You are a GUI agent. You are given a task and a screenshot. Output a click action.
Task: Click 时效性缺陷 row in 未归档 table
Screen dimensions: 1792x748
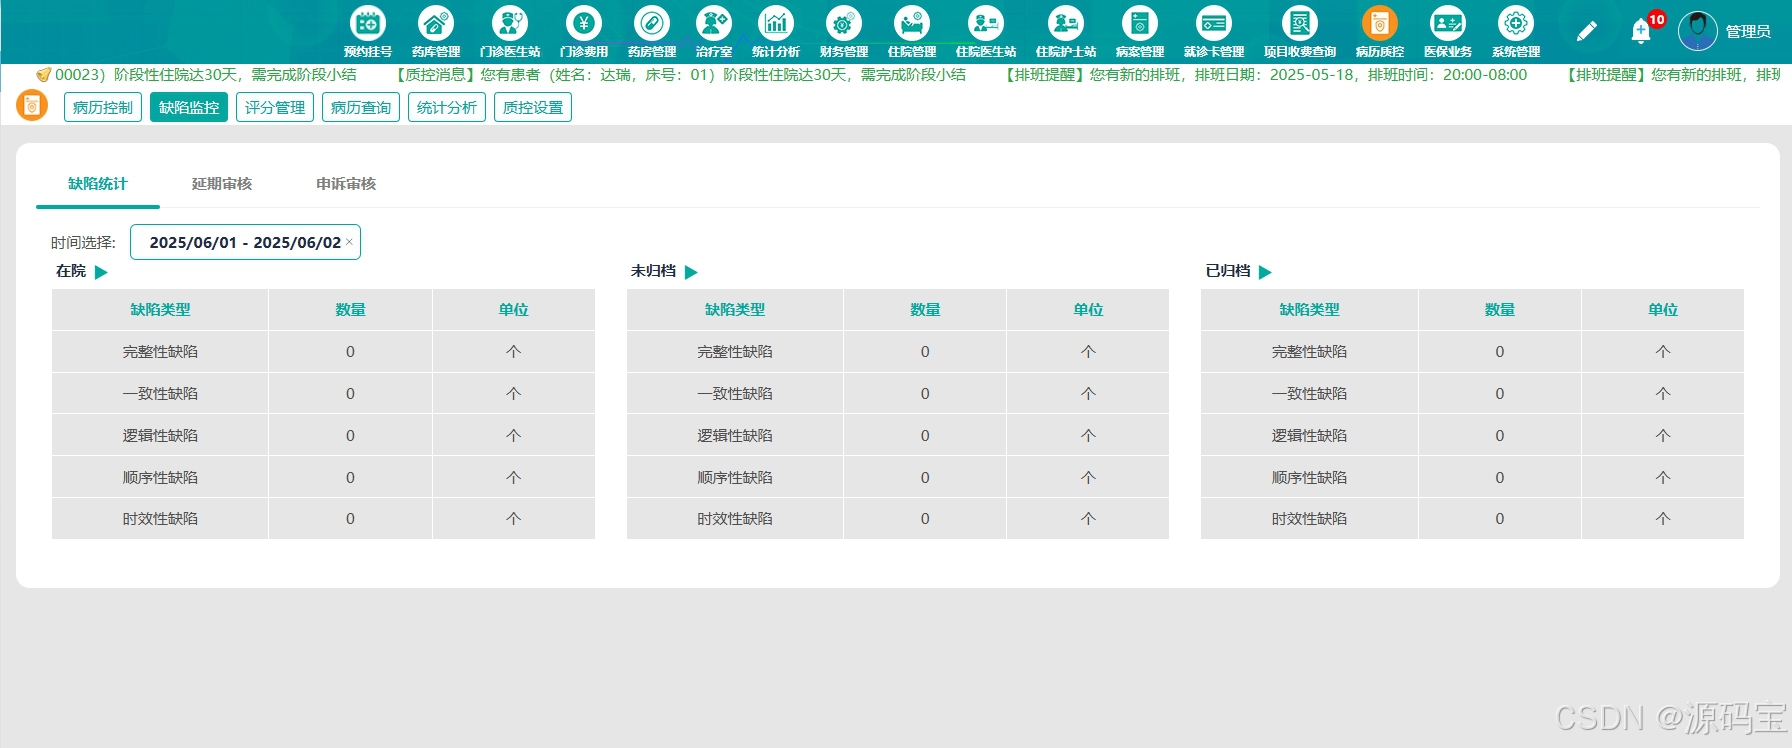pos(898,519)
